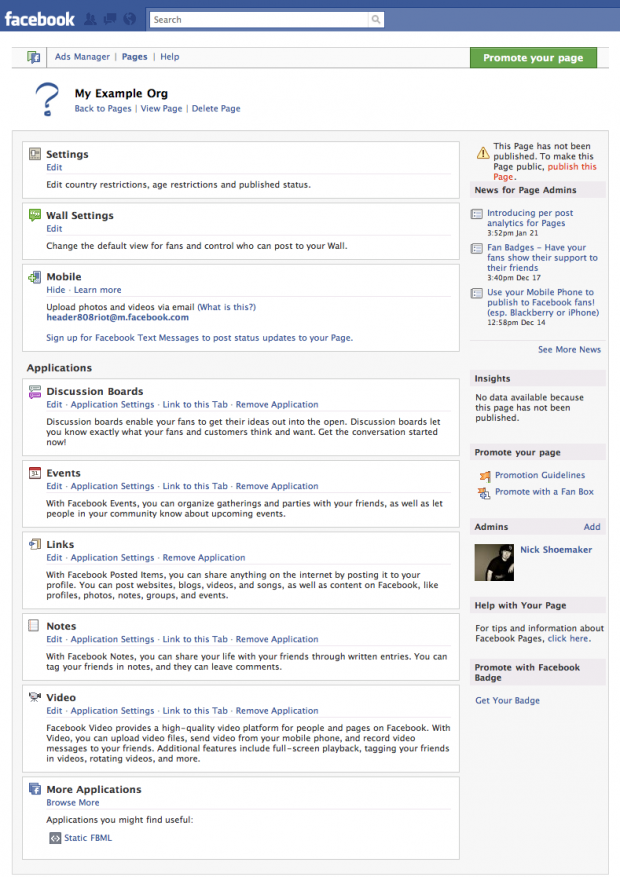Image resolution: width=620 pixels, height=877 pixels.
Task: Click the Pages flag icon beside Ads Manager
Action: click(34, 57)
